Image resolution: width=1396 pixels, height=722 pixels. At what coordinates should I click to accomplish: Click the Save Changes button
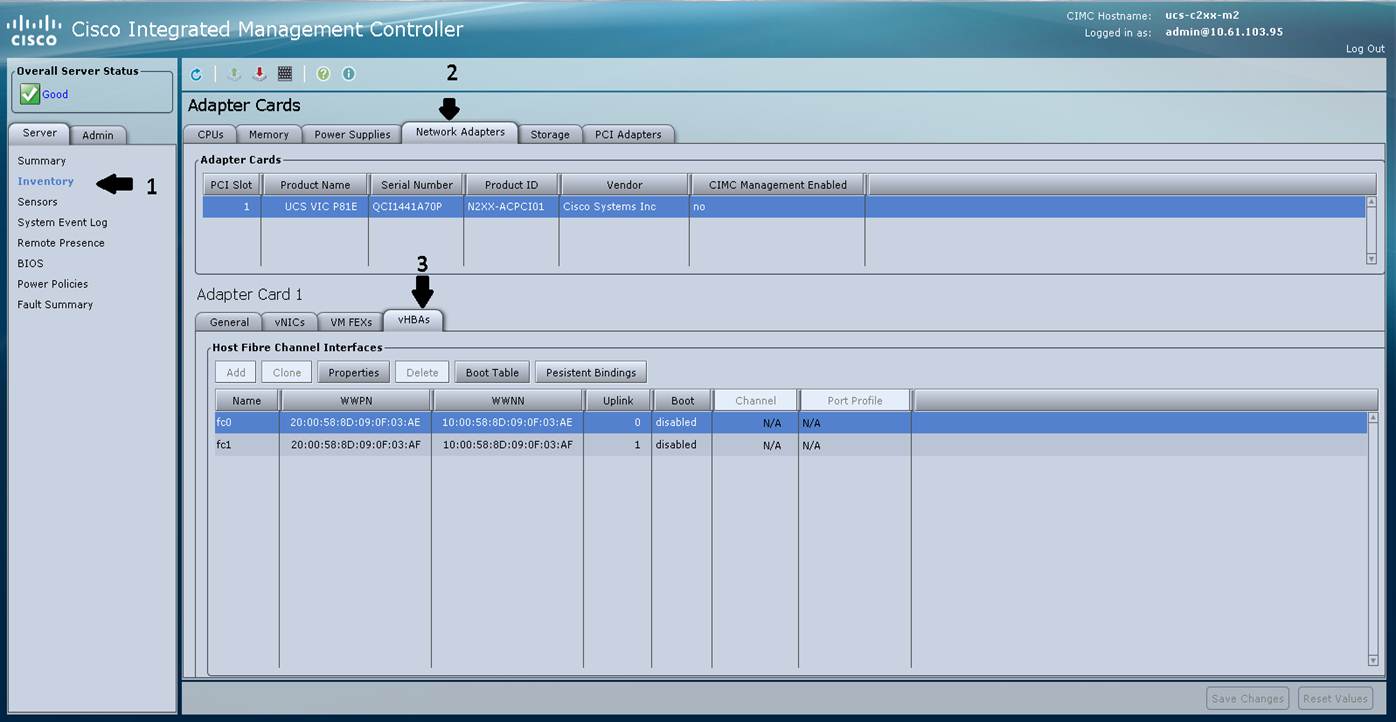click(1247, 699)
